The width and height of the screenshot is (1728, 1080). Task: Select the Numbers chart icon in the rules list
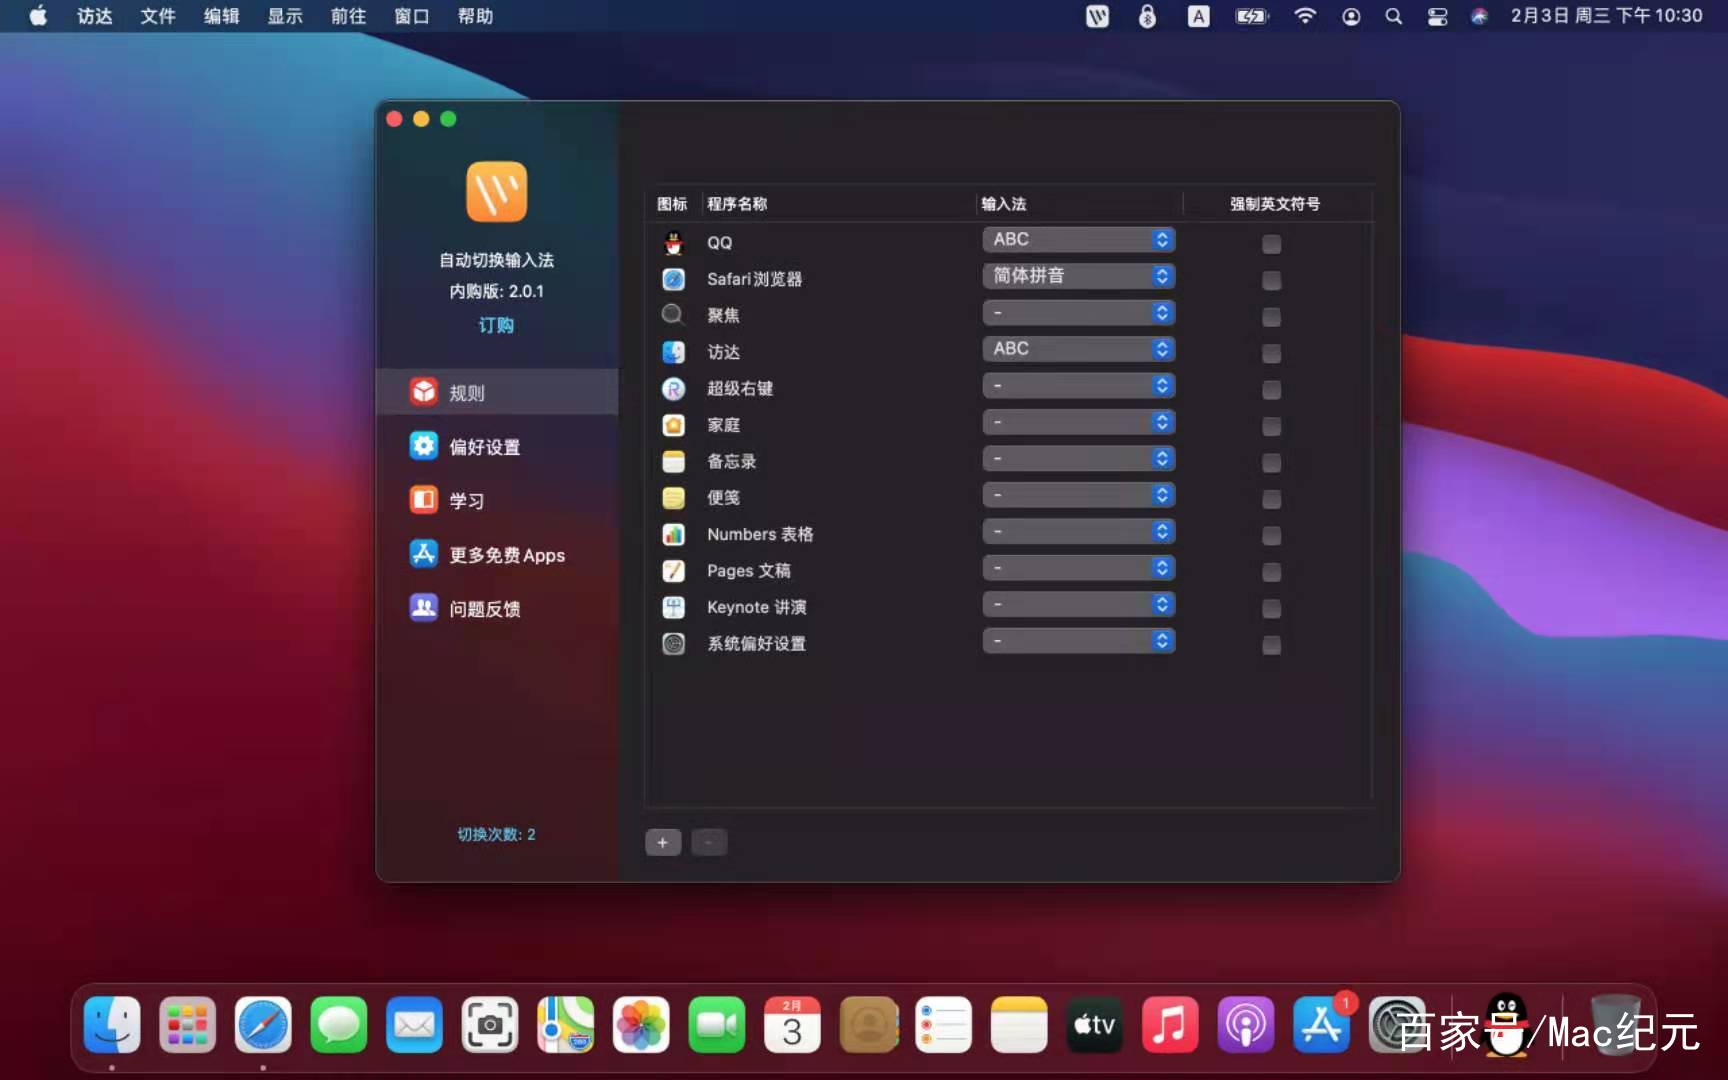[674, 534]
